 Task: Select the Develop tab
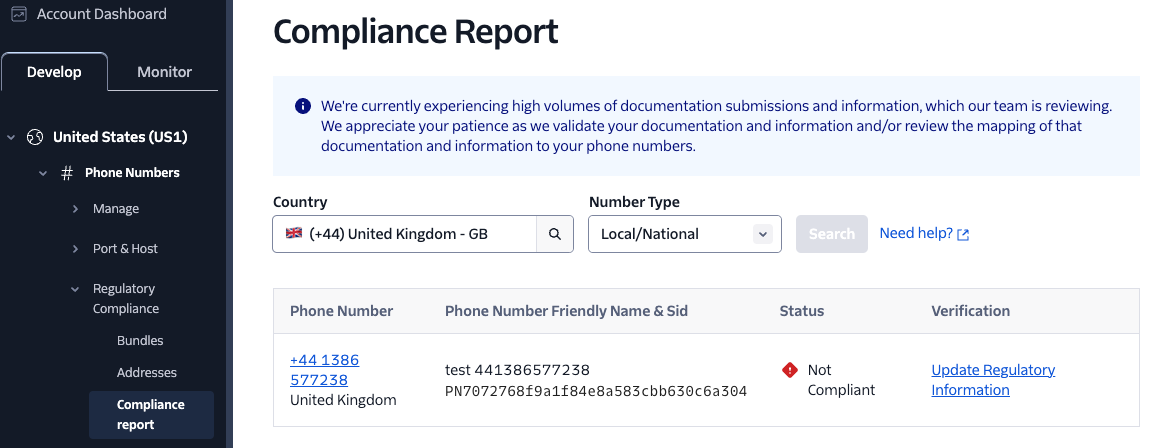[54, 72]
